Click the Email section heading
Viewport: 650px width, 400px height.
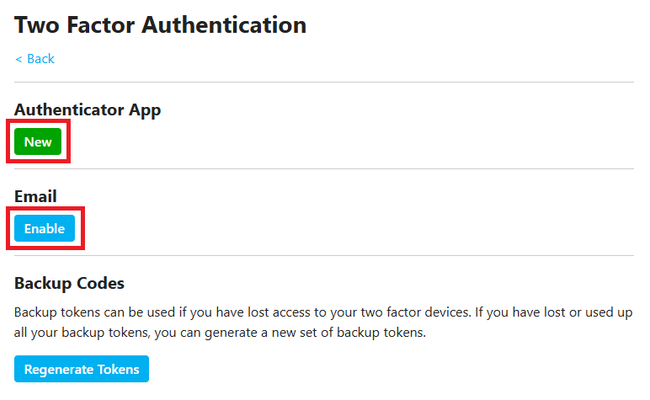tap(35, 197)
